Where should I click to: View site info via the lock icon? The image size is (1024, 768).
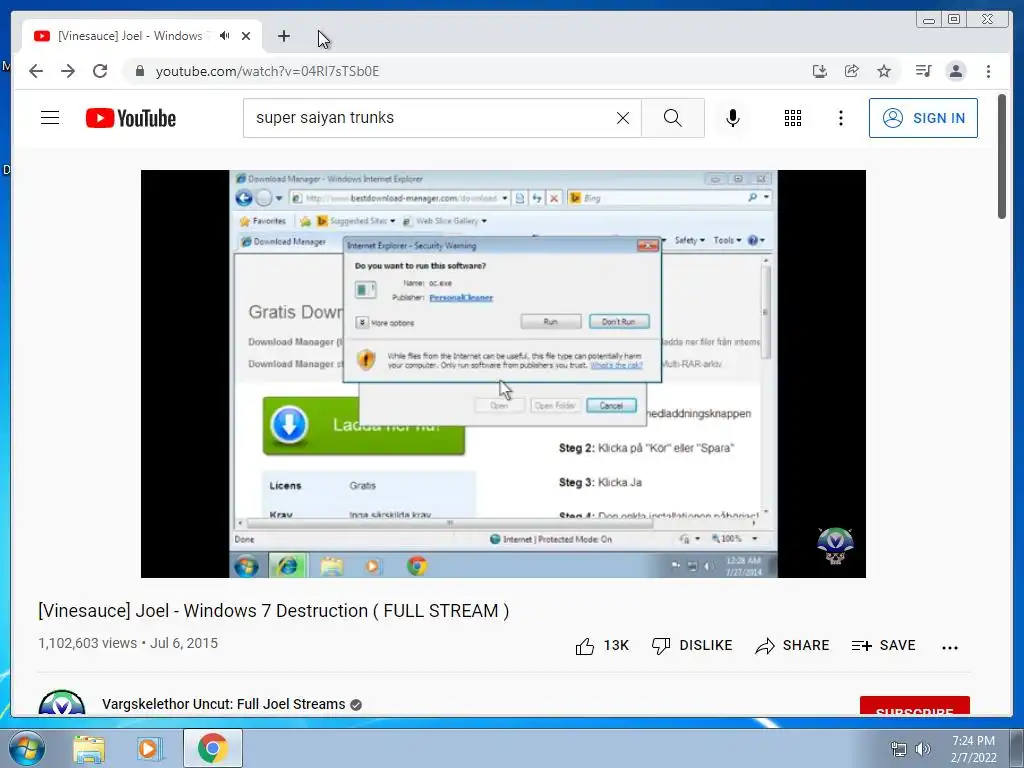(140, 71)
